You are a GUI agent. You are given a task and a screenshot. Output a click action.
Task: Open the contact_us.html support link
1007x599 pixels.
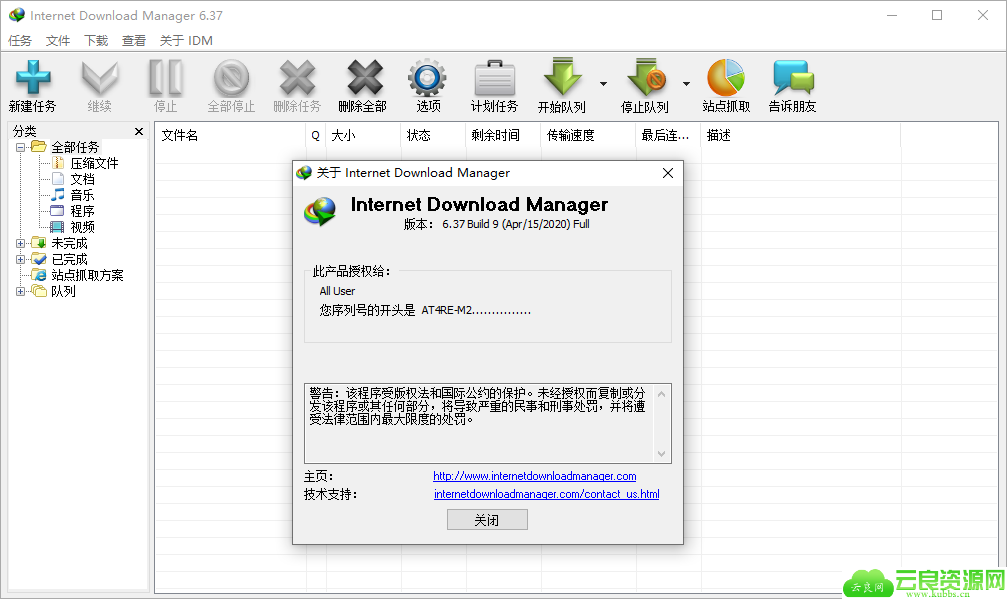tap(547, 494)
